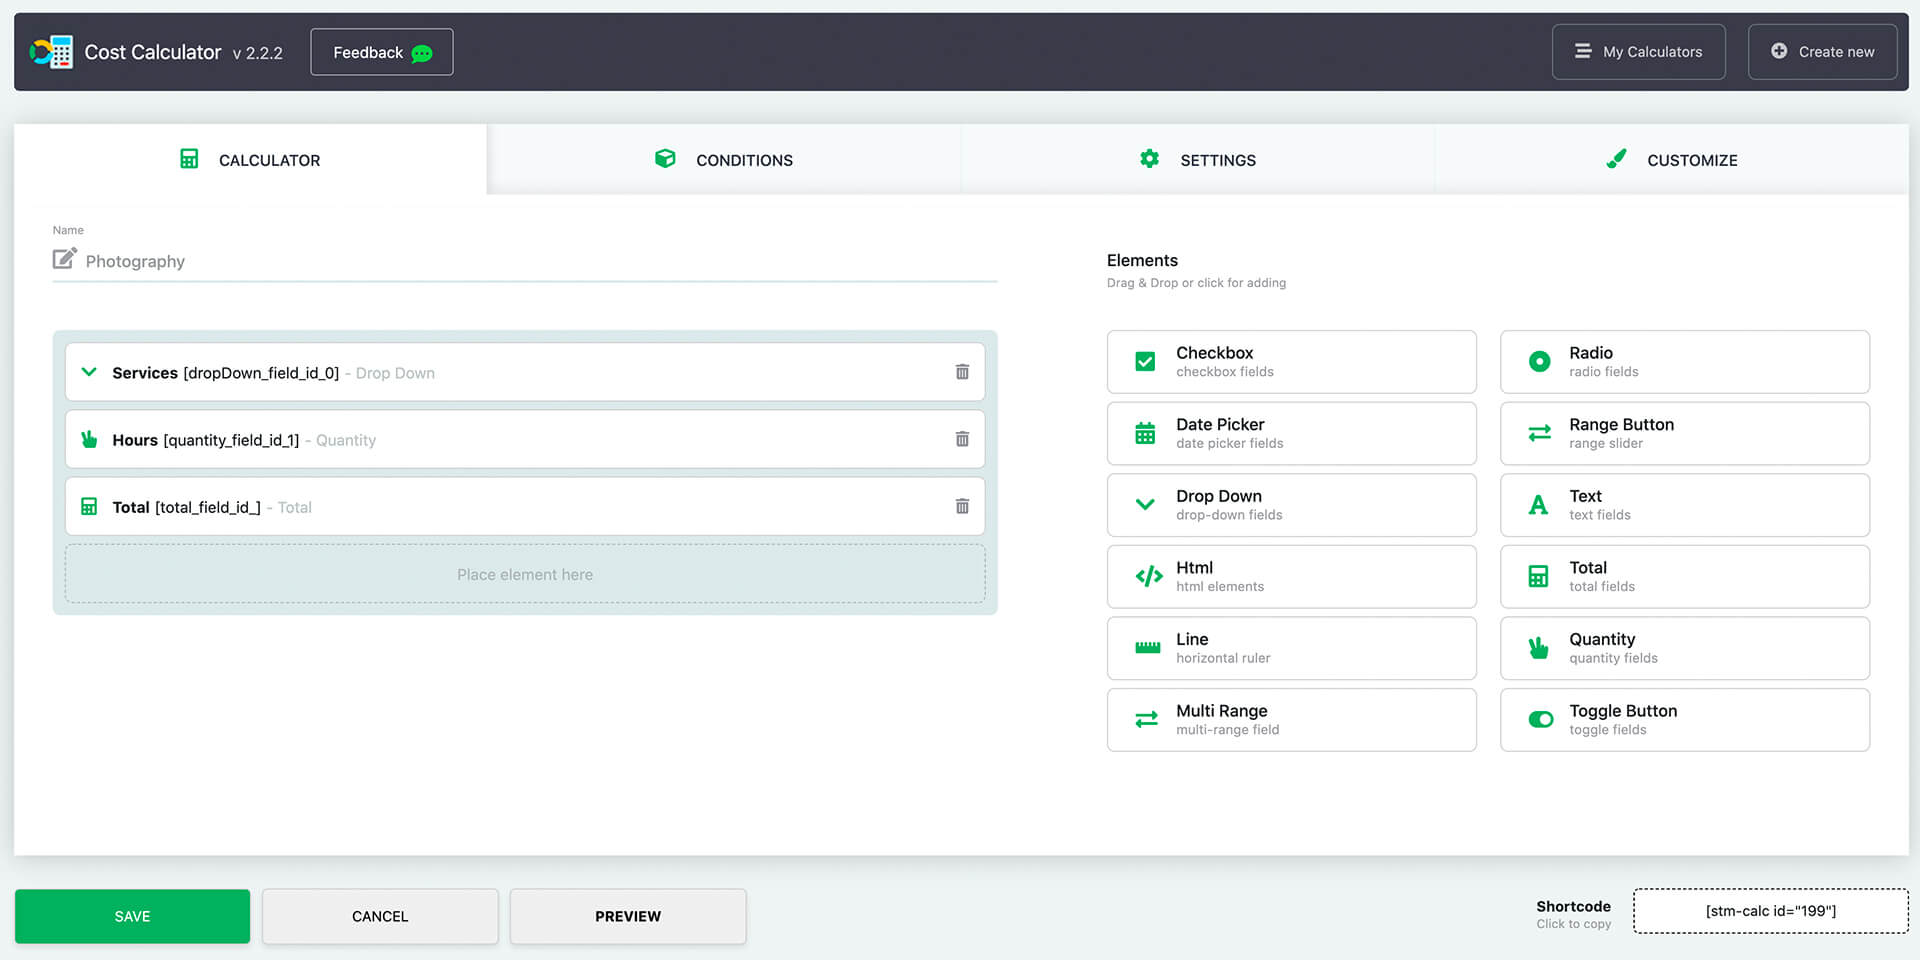This screenshot has width=1920, height=960.
Task: Select the Line horizontal ruler element
Action: tap(1290, 648)
